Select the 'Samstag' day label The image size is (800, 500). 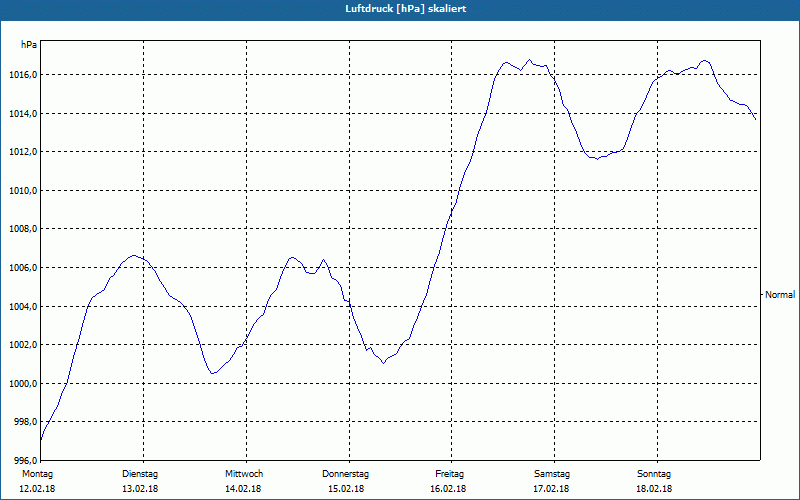pyautogui.click(x=552, y=474)
